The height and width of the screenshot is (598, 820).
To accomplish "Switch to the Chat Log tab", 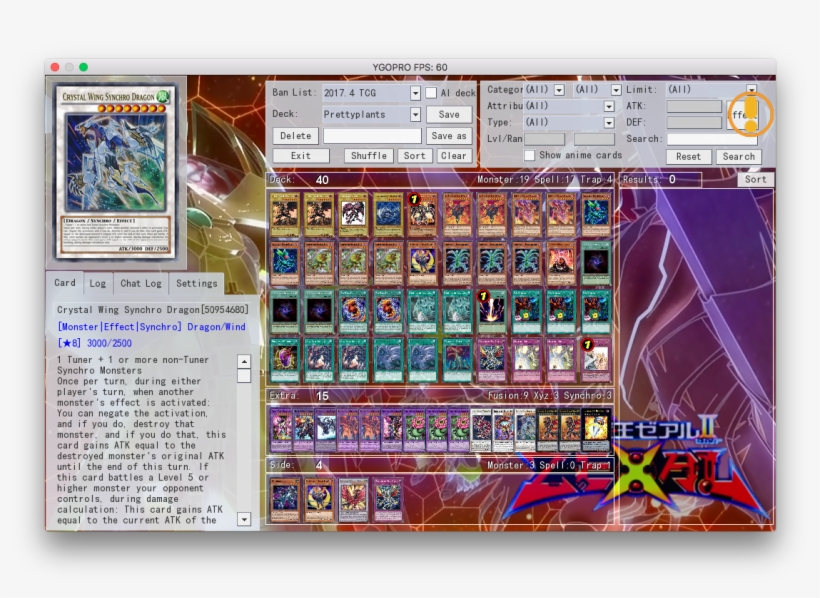I will pyautogui.click(x=141, y=284).
